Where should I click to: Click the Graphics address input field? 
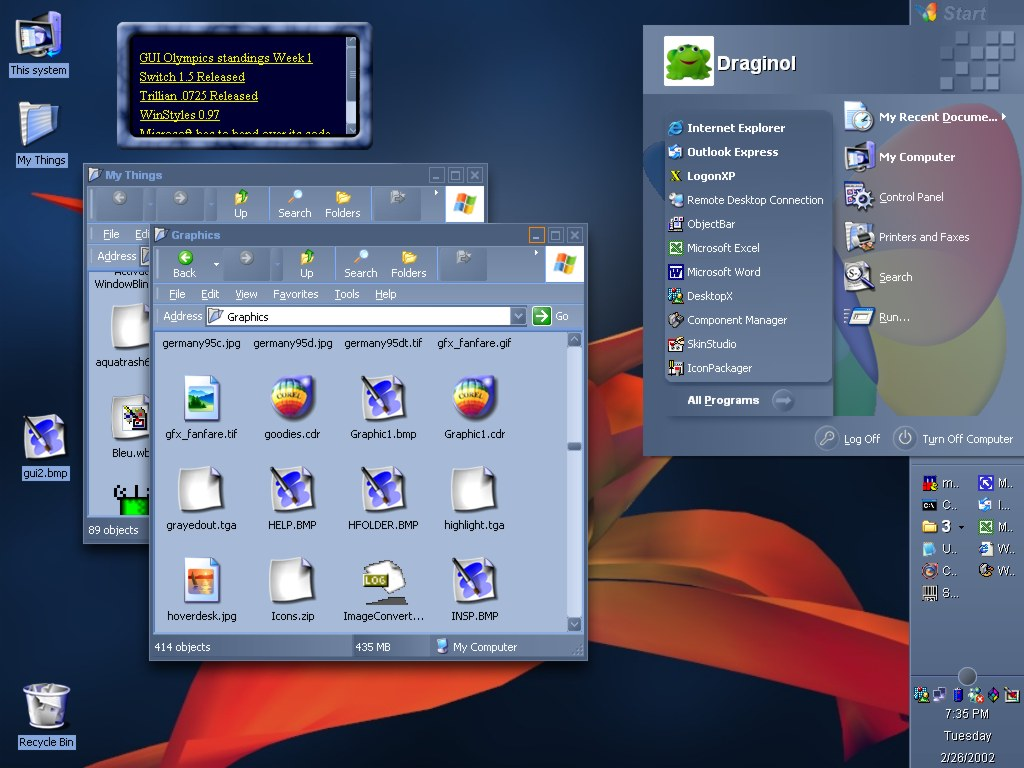tap(359, 316)
